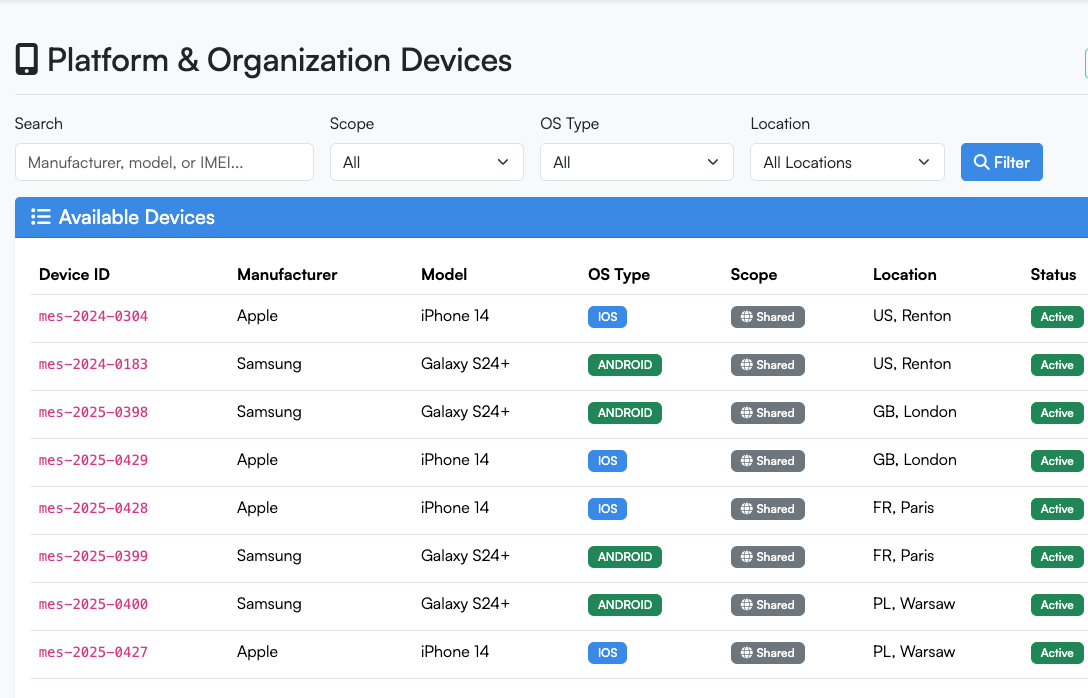Click ANDROID badge in mes-2025-0398 row
The height and width of the screenshot is (698, 1088).
click(x=624, y=413)
